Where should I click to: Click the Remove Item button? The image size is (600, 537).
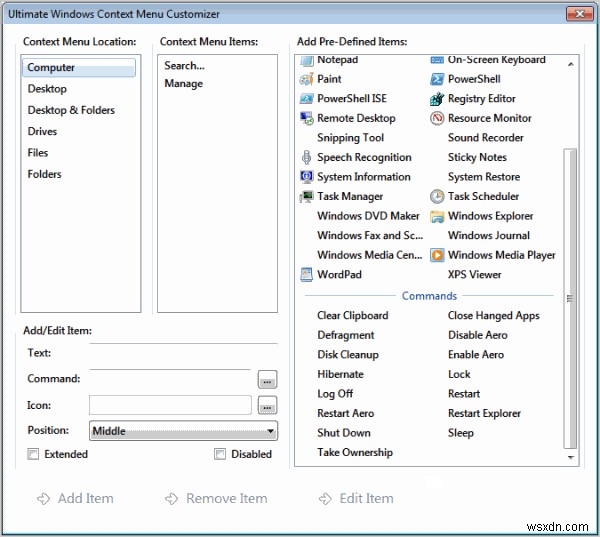coord(216,499)
